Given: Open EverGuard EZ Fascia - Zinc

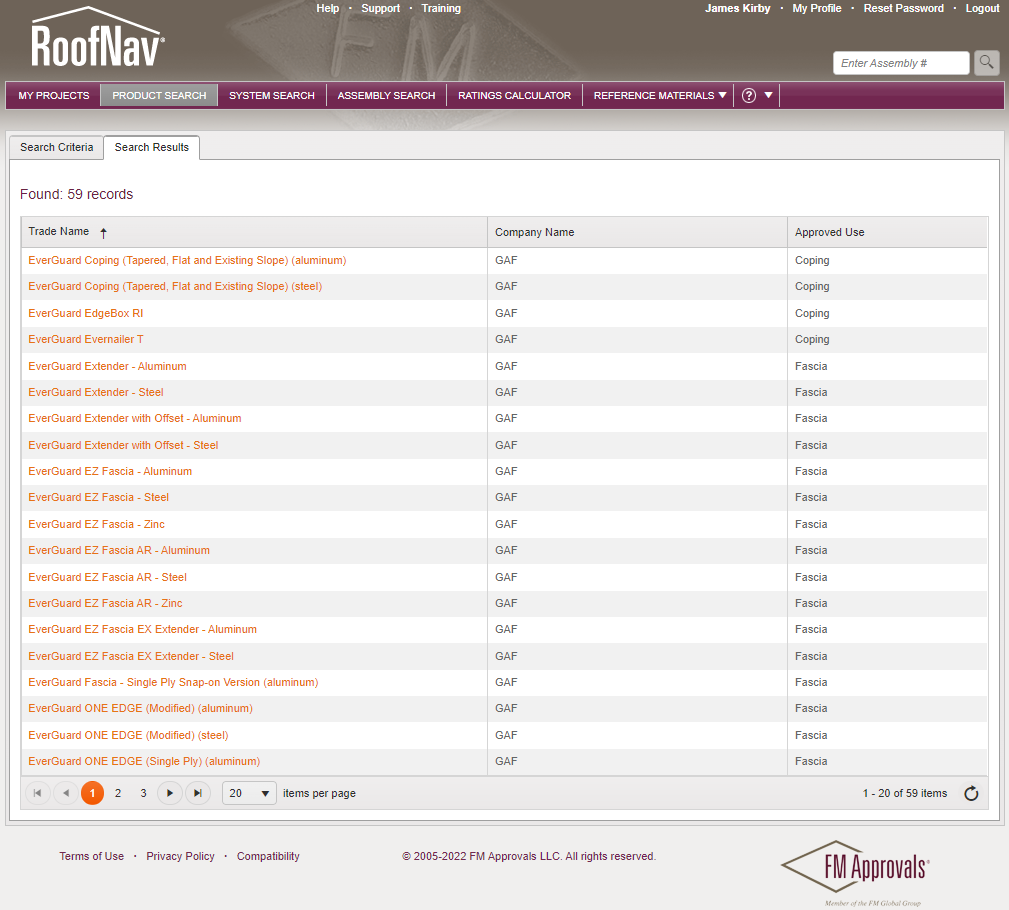Looking at the screenshot, I should pyautogui.click(x=97, y=525).
